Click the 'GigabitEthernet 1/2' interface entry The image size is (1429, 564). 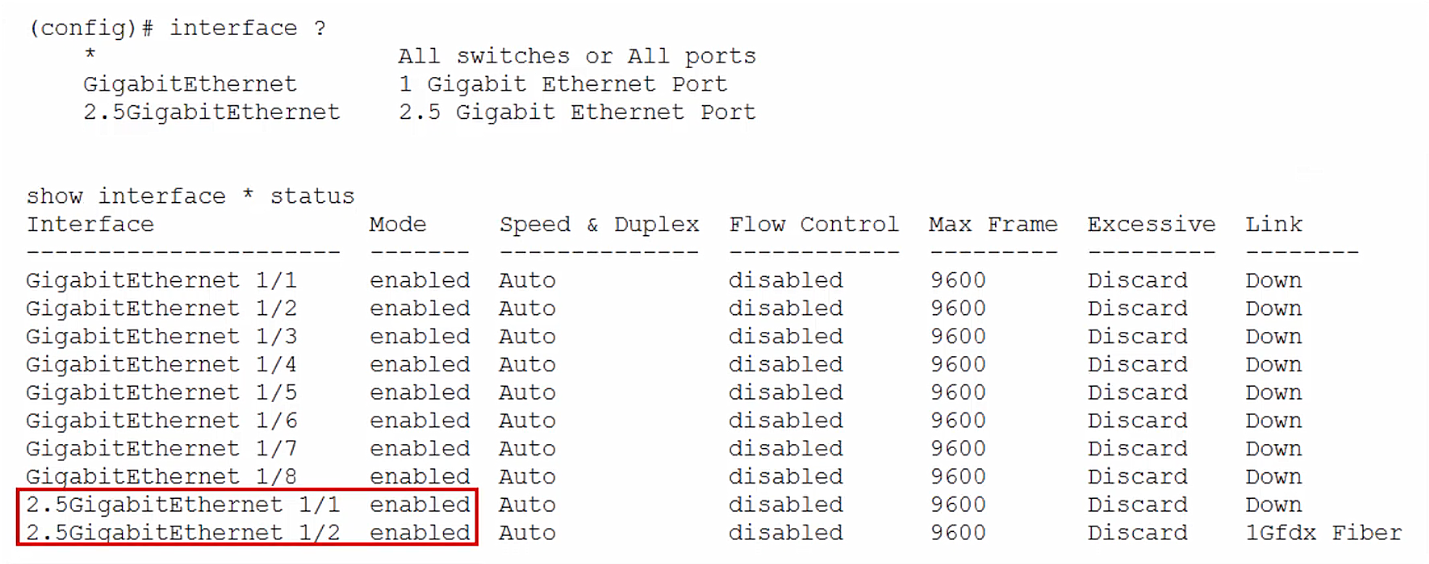(x=162, y=309)
